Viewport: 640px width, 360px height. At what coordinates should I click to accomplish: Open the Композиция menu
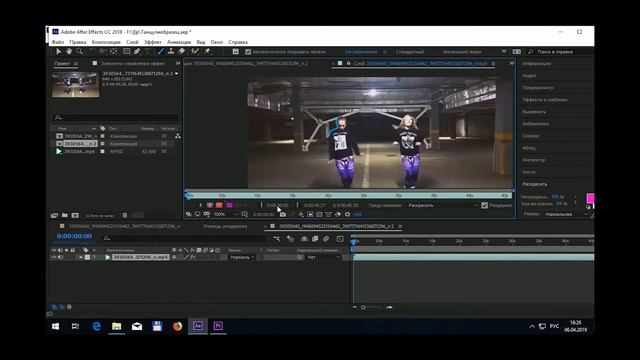point(106,42)
